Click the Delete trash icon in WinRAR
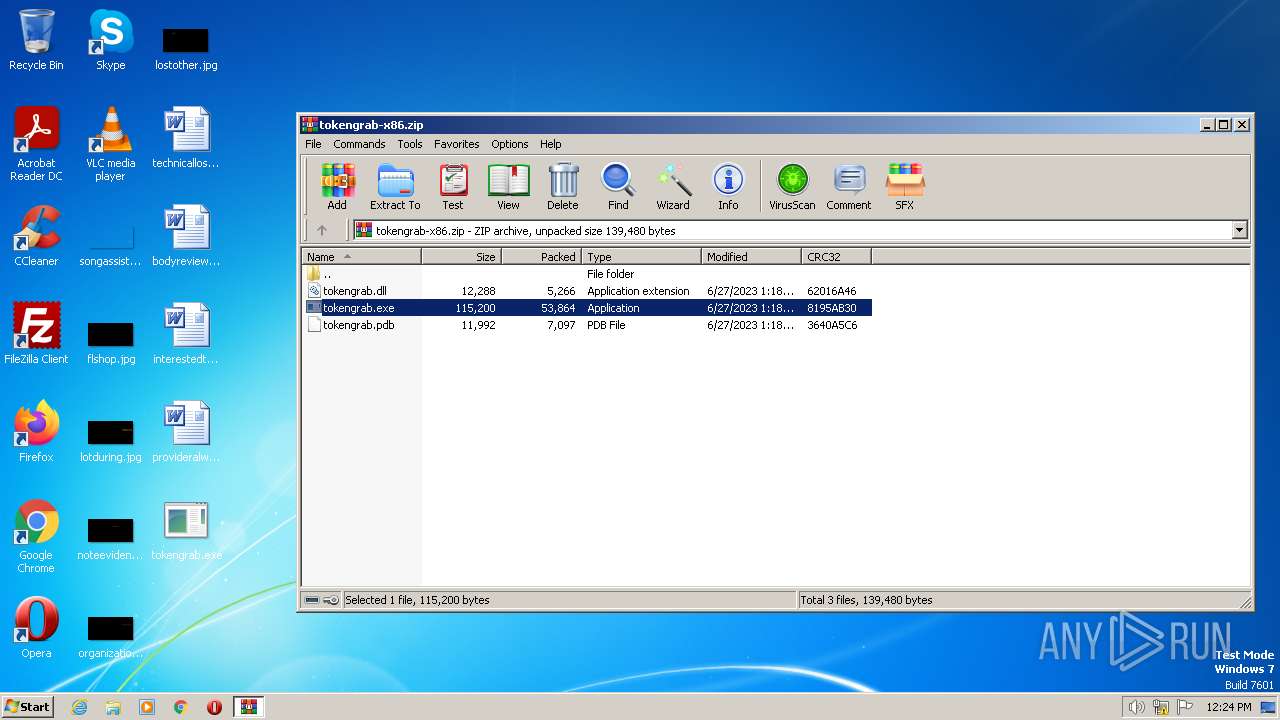1280x720 pixels. tap(562, 187)
